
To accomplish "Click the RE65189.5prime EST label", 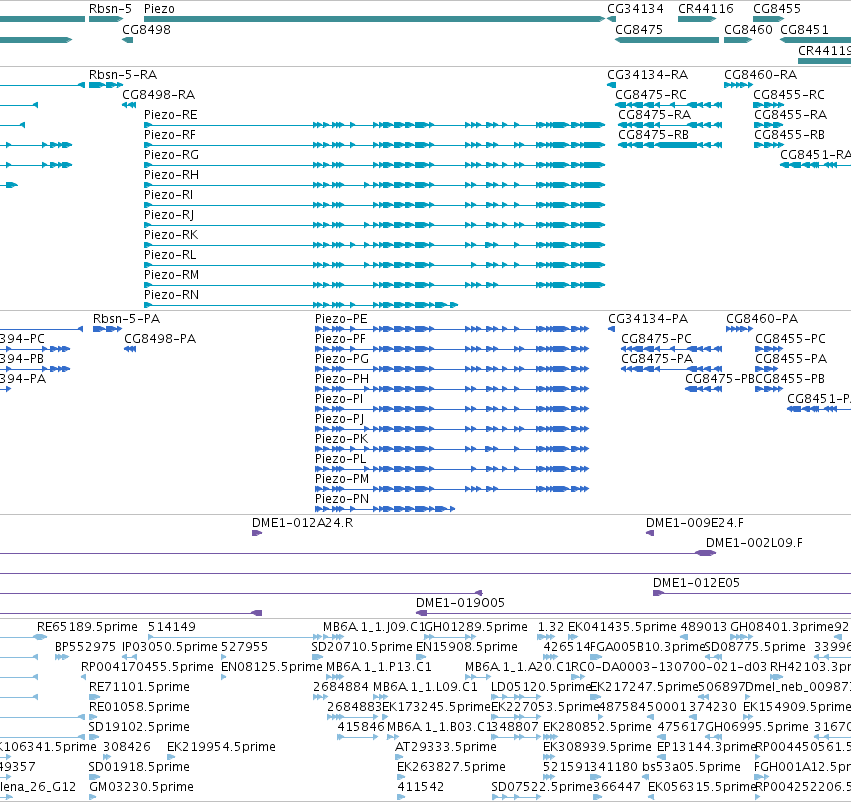I will click(x=87, y=627).
